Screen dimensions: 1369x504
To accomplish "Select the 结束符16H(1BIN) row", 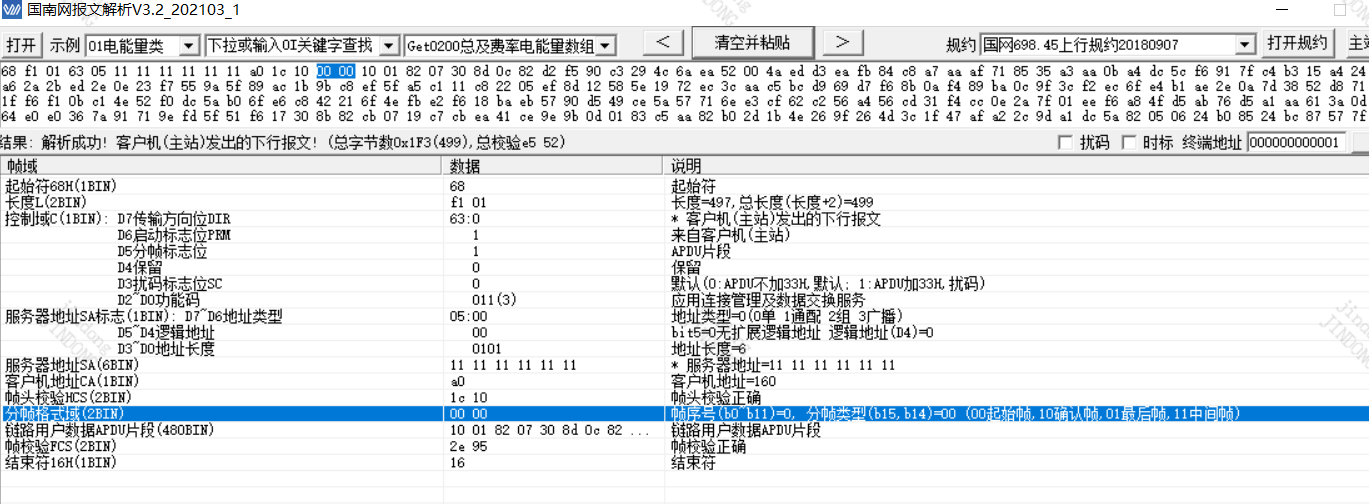I will [x=684, y=463].
